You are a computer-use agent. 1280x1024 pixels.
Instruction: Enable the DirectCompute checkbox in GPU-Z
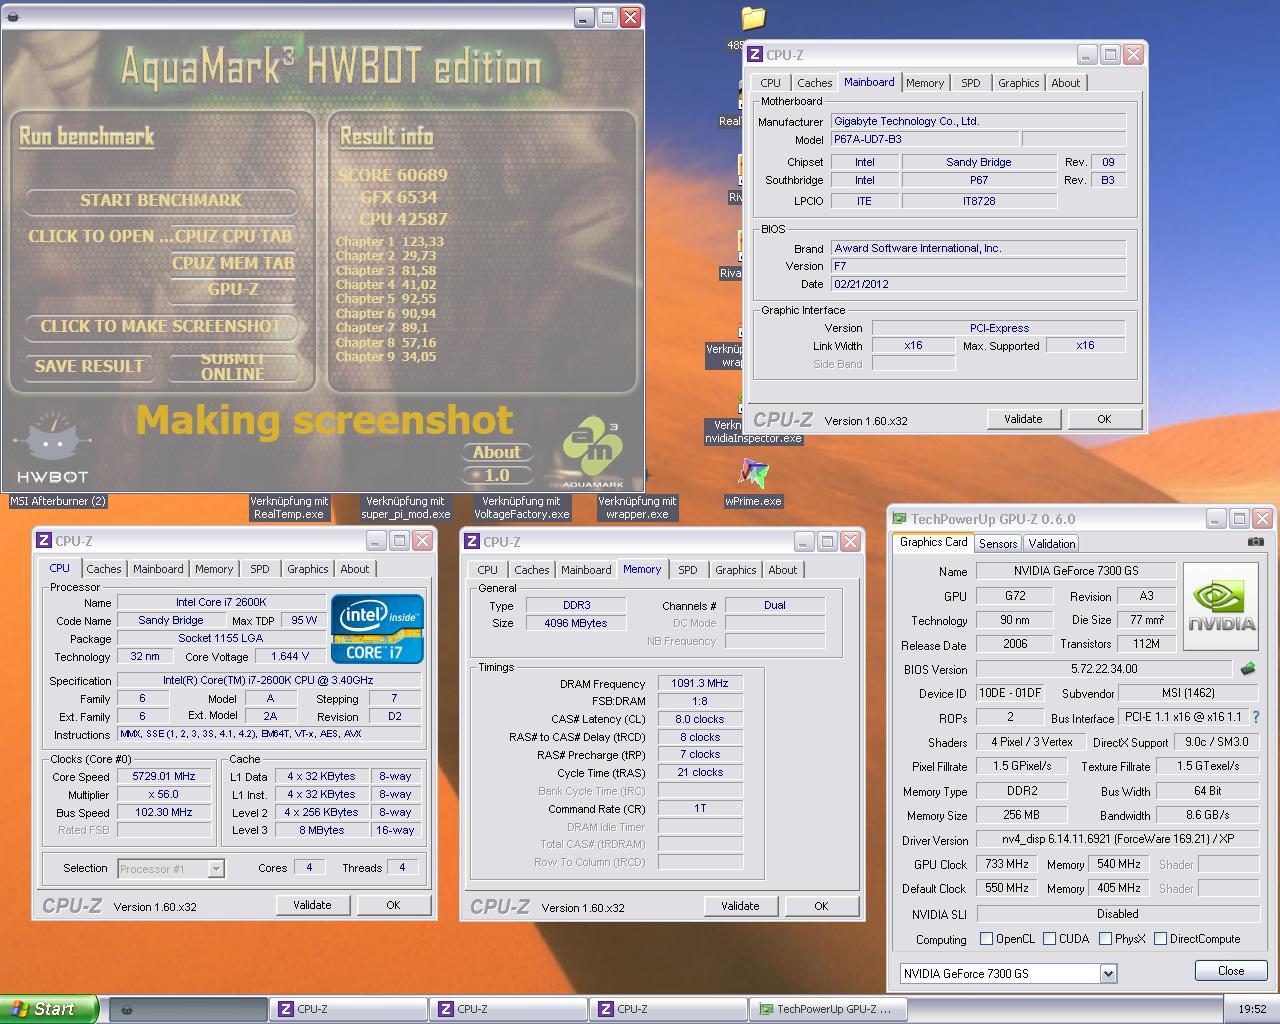click(x=1160, y=939)
